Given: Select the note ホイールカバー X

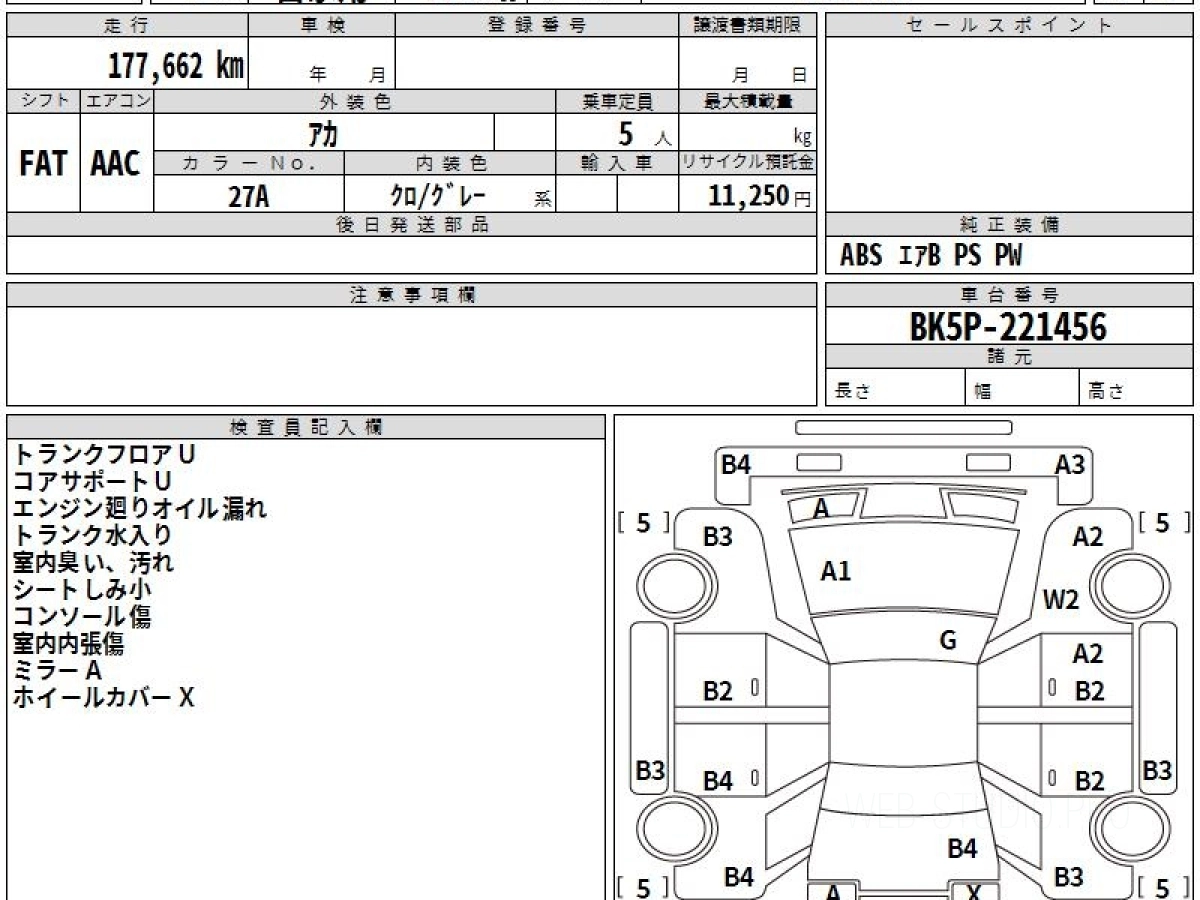Looking at the screenshot, I should point(103,697).
